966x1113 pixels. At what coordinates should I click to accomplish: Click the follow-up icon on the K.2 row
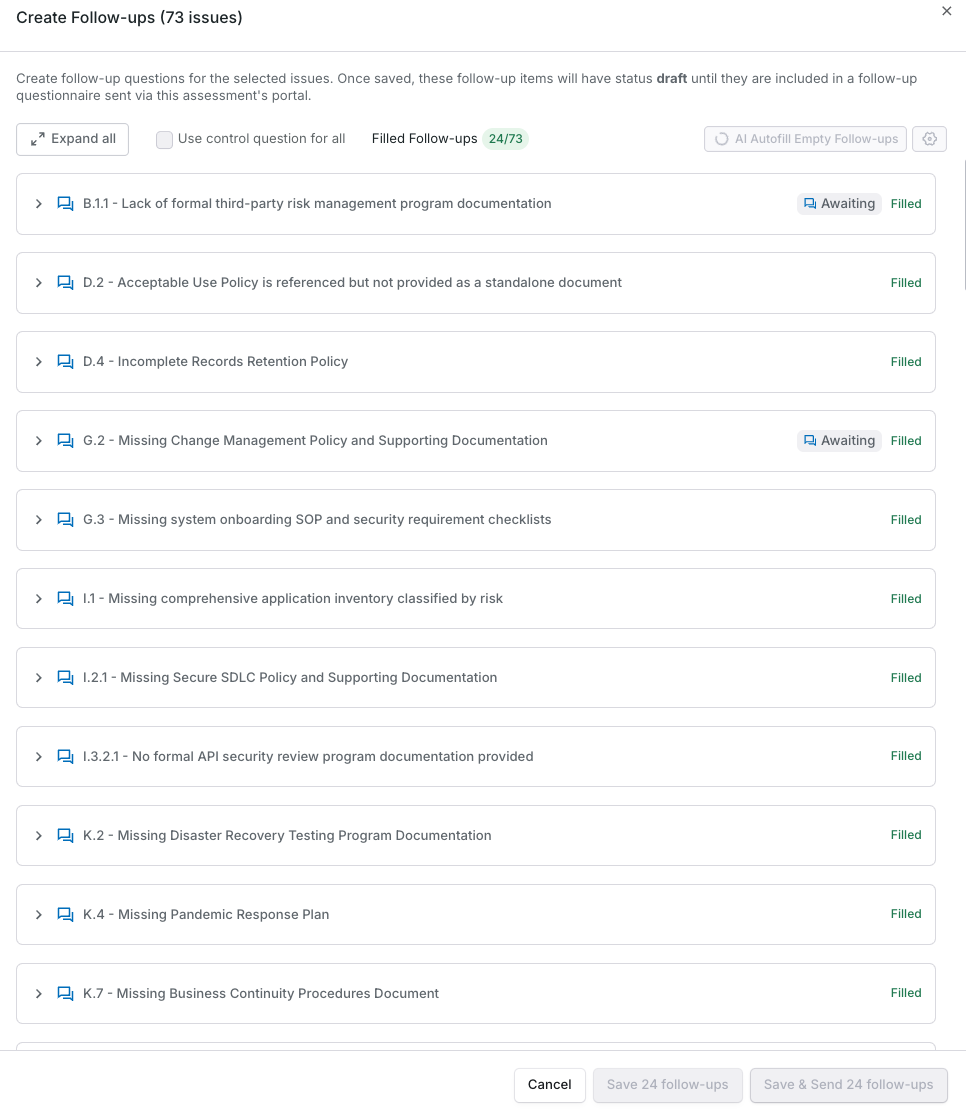65,835
